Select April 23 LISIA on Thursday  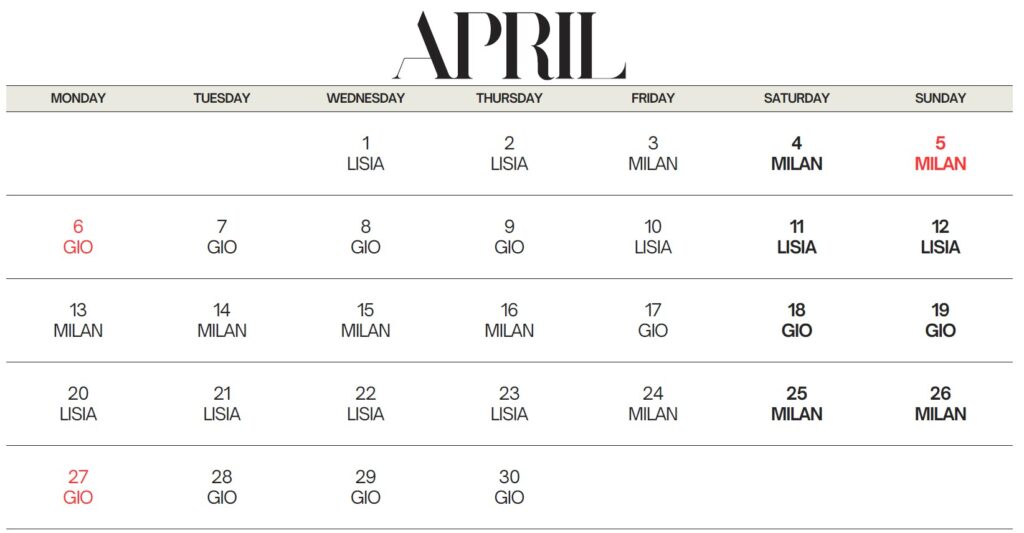tap(509, 403)
